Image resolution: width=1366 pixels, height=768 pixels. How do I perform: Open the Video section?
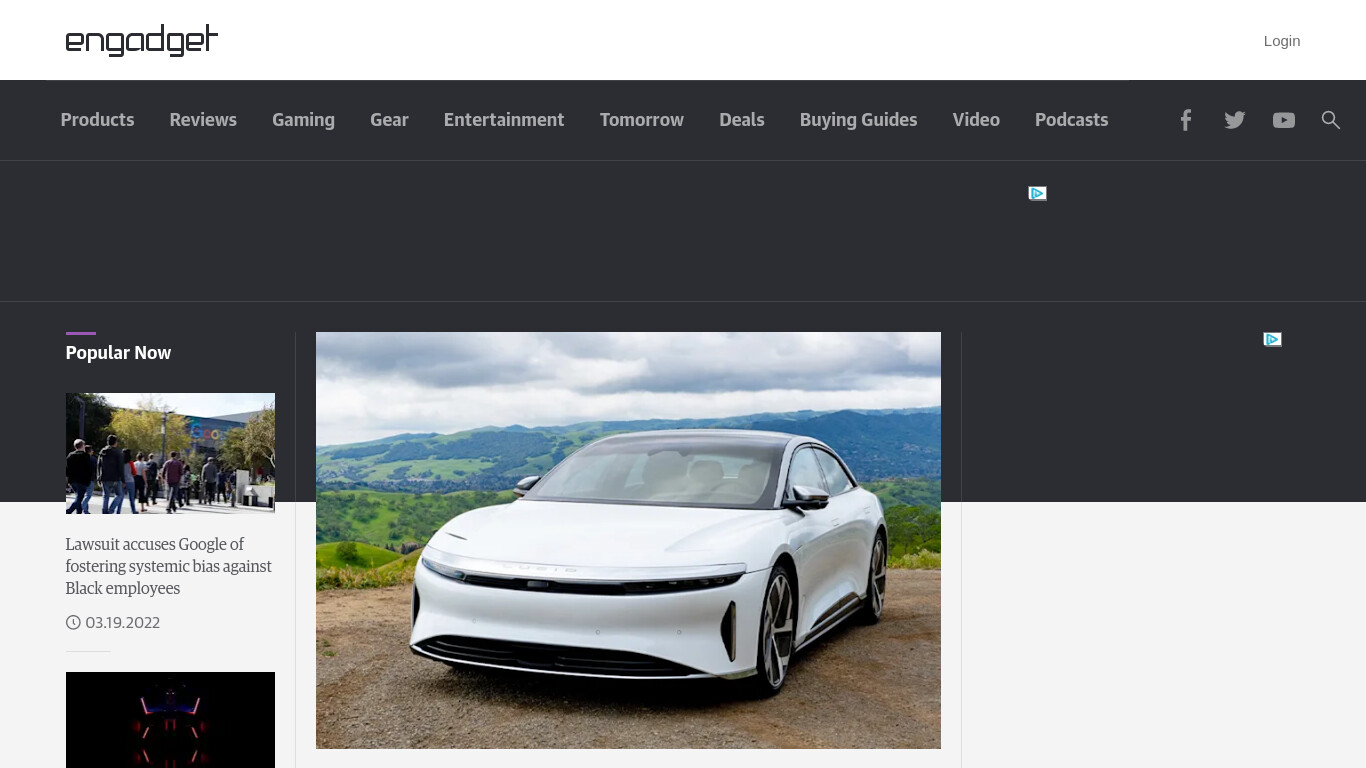click(976, 120)
